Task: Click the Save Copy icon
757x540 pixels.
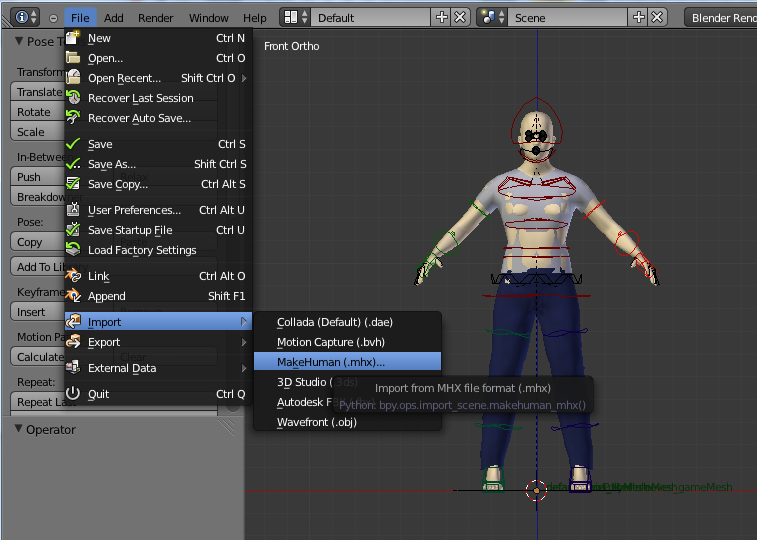Action: [x=73, y=184]
